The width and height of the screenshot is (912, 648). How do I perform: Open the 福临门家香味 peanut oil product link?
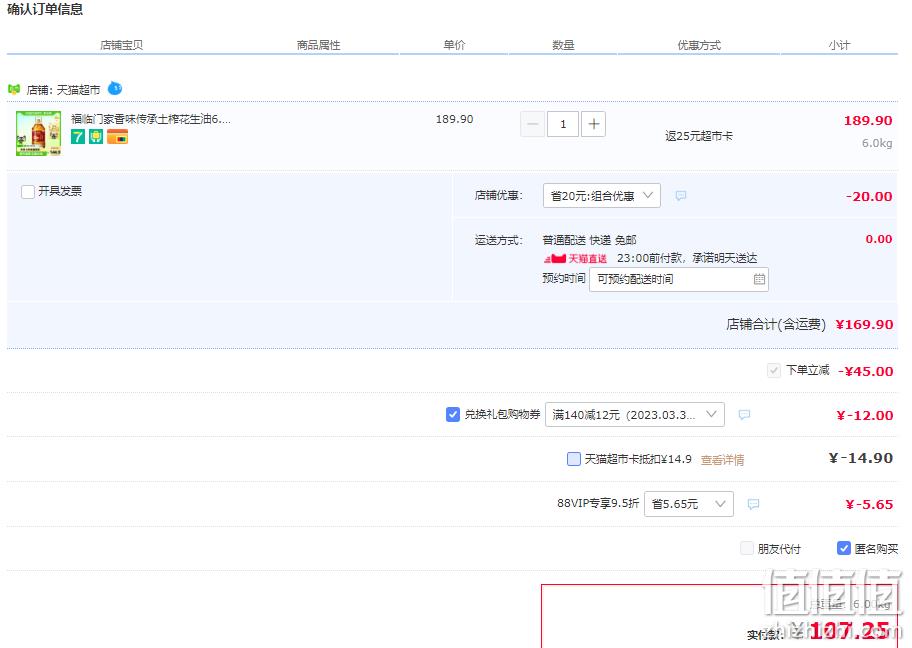[151, 119]
